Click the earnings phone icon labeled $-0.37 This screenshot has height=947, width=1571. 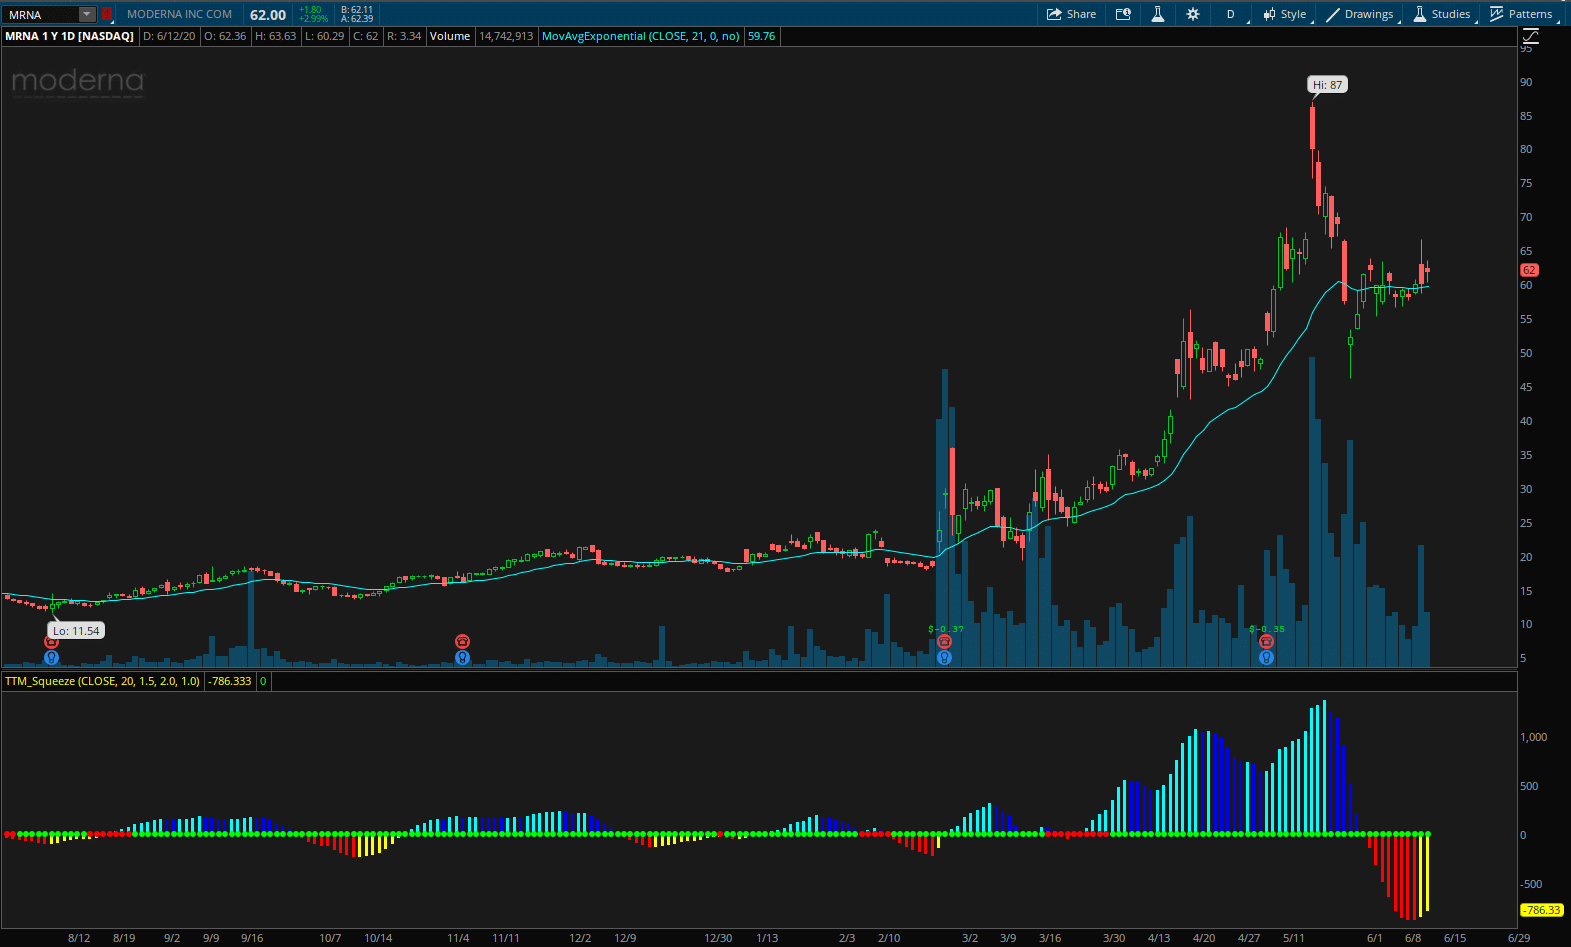point(944,642)
